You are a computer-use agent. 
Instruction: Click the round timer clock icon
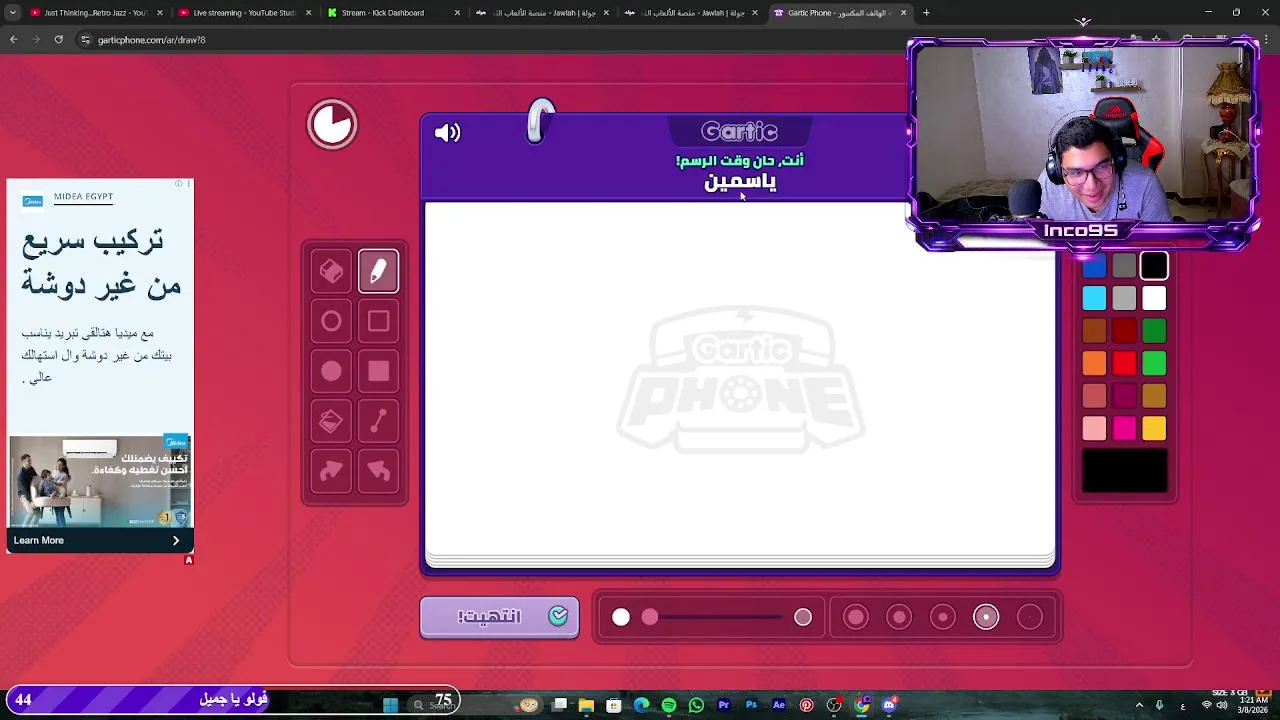pos(332,125)
